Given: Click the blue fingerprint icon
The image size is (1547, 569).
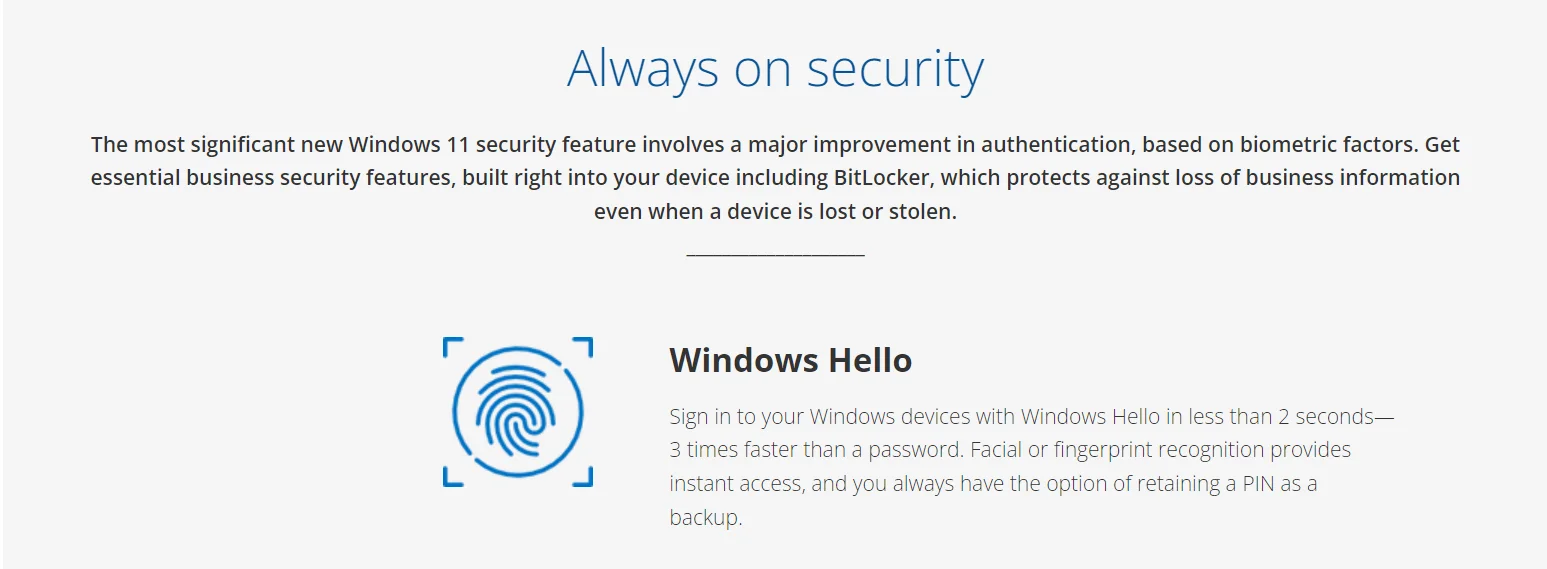Looking at the screenshot, I should [517, 412].
